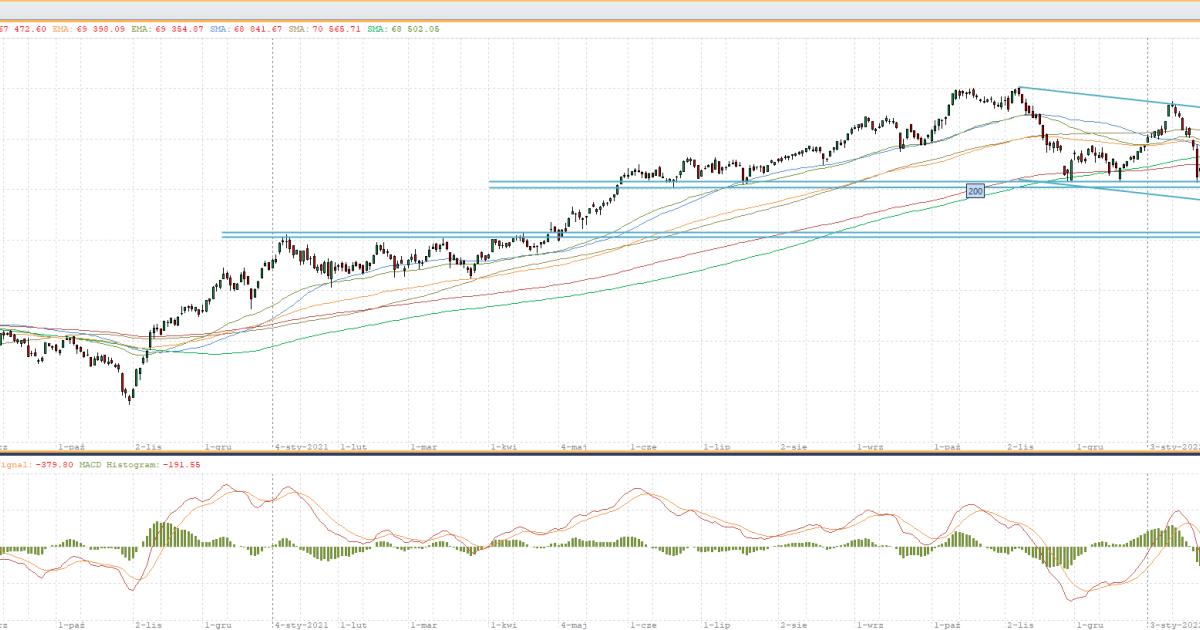1200x630 pixels.
Task: Select 4-maj date on the price chart axis
Action: coord(573,447)
